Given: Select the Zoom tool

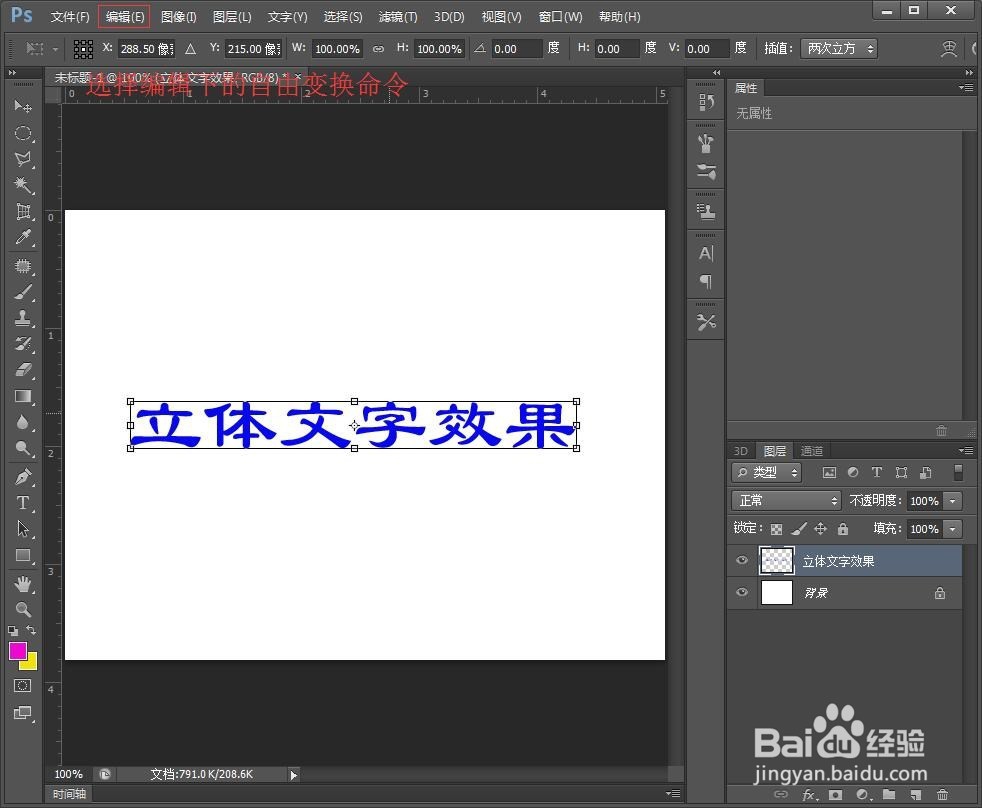Looking at the screenshot, I should 24,609.
